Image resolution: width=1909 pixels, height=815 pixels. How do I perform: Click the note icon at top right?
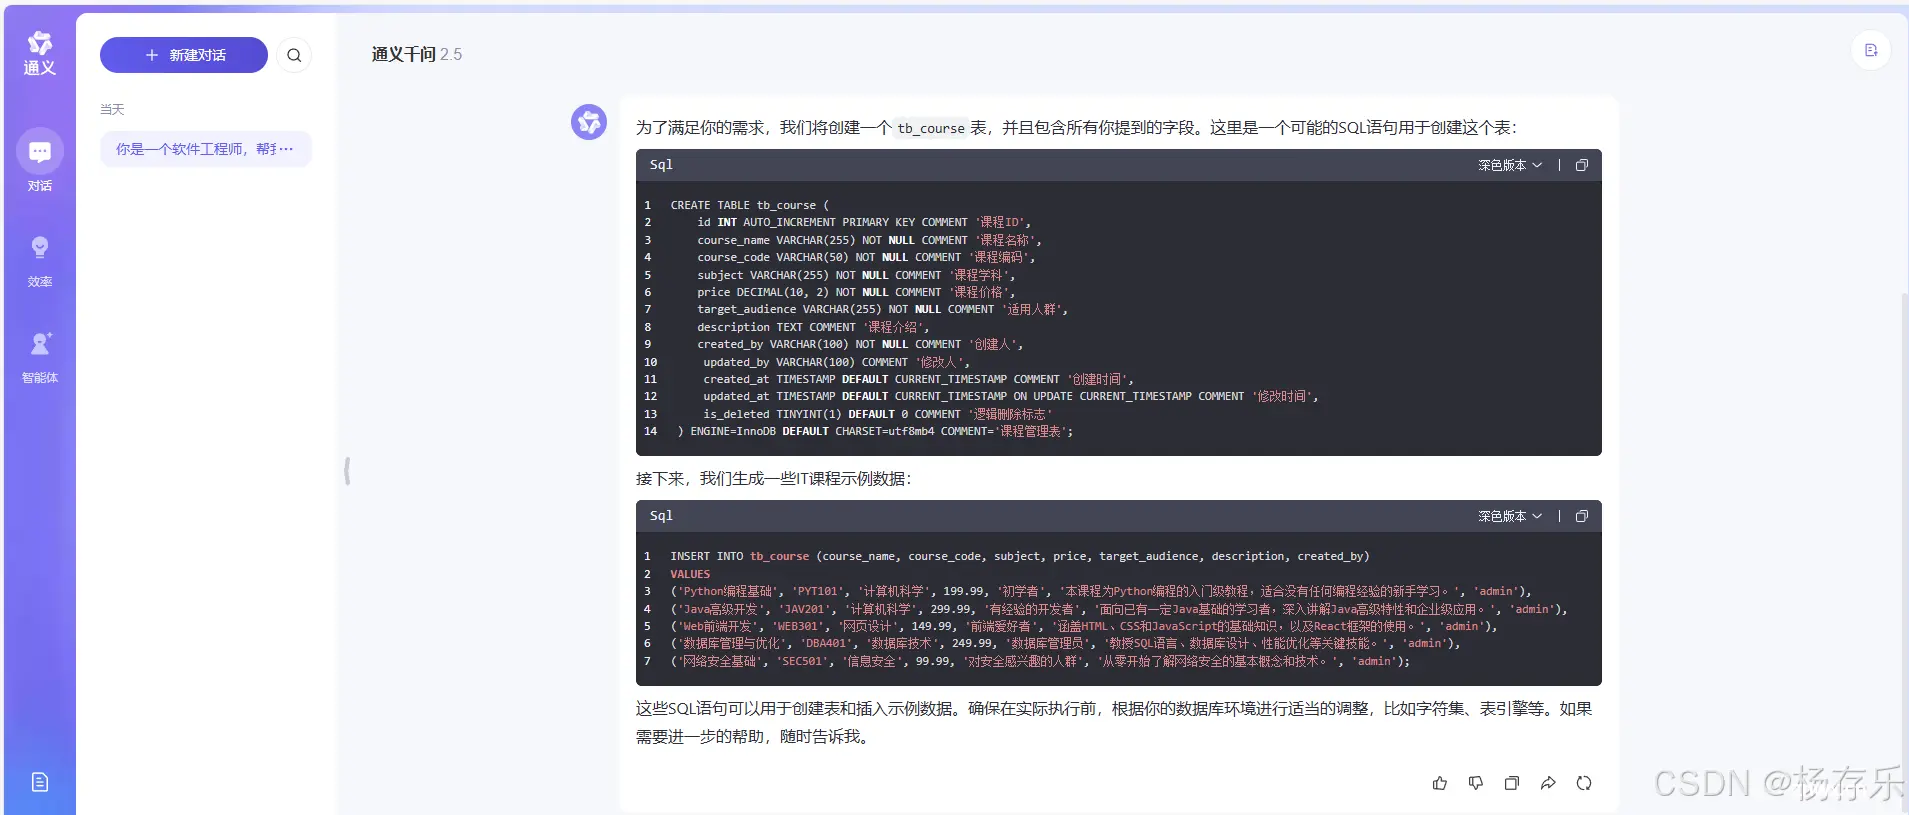coord(1871,50)
